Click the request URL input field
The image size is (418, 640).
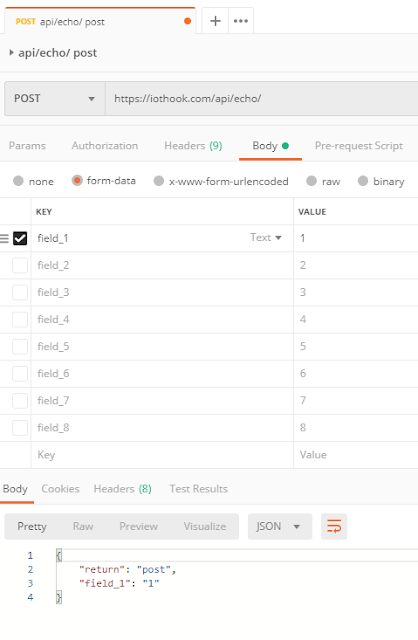click(262, 98)
